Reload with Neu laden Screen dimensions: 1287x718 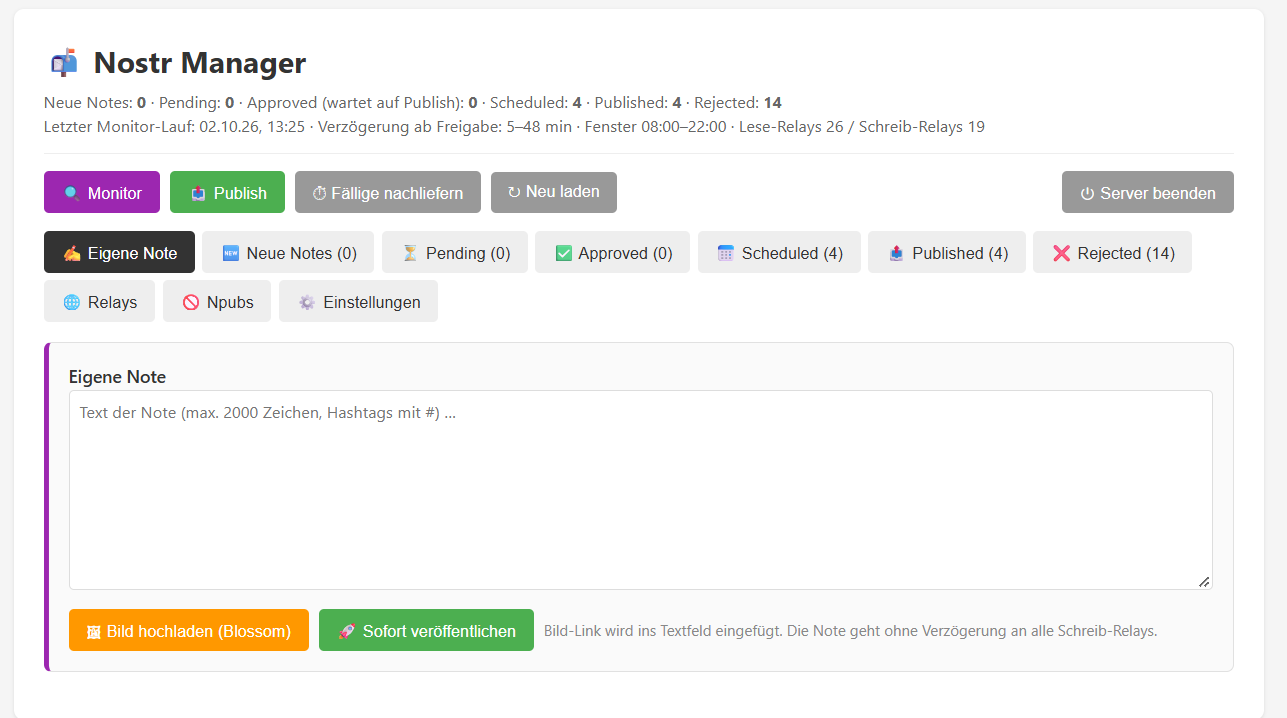[x=554, y=192]
